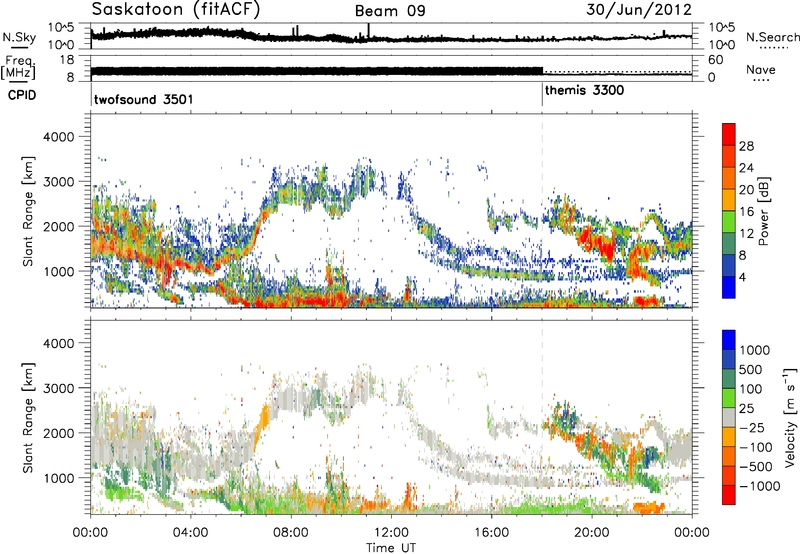This screenshot has width=800, height=554.
Task: Select light green 12–16 dB Power colorbar segment
Action: click(x=729, y=222)
